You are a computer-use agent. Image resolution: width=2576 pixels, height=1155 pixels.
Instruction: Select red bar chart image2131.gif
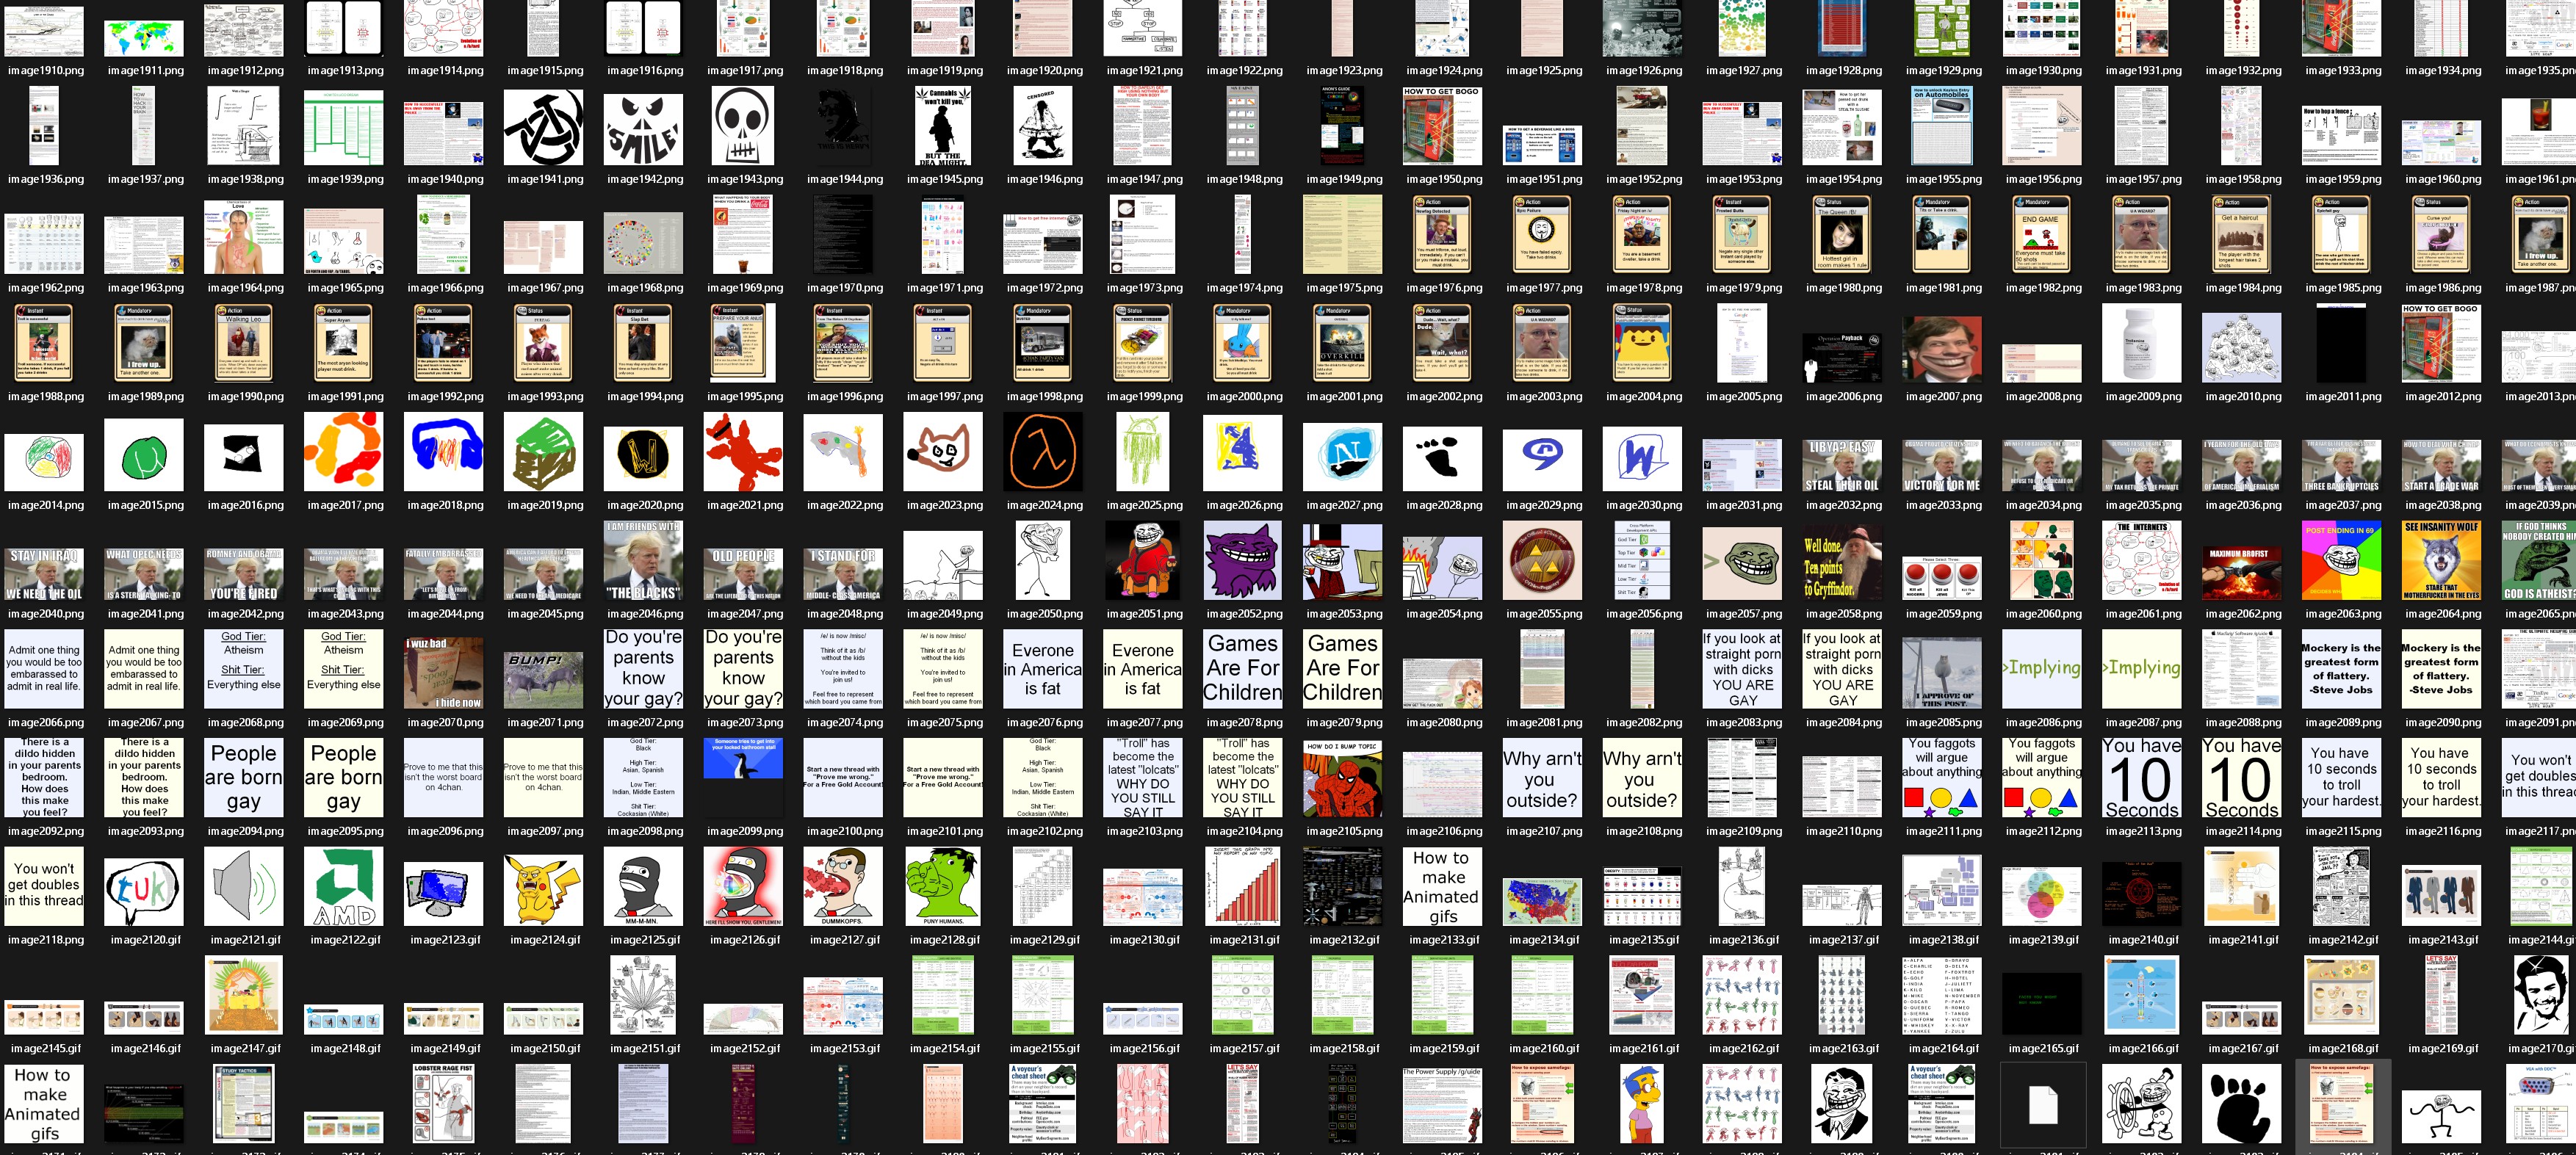pos(1242,887)
